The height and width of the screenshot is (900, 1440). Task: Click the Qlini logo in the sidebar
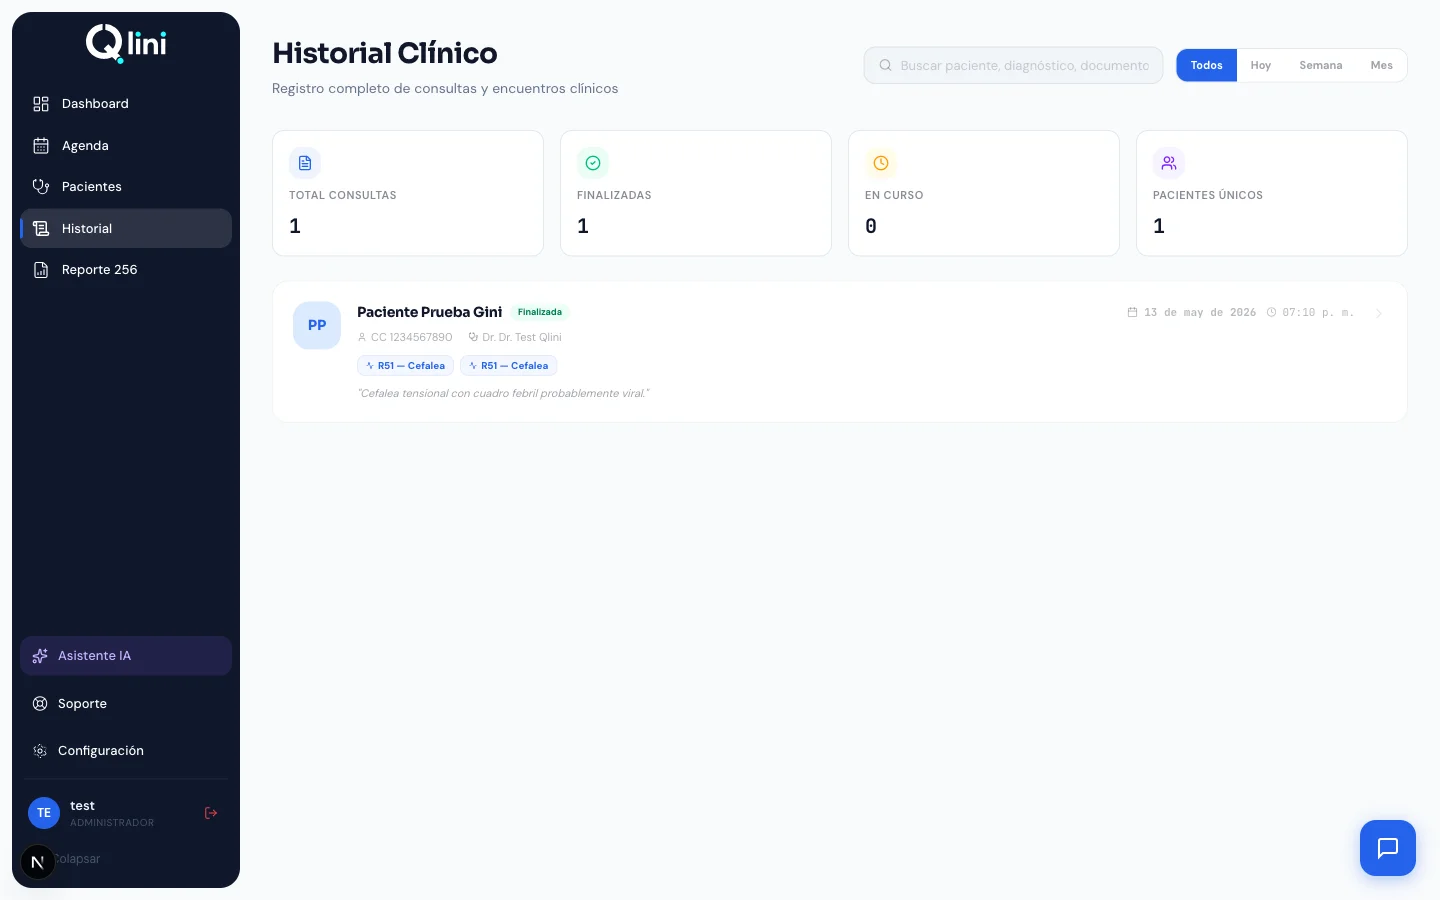point(126,43)
